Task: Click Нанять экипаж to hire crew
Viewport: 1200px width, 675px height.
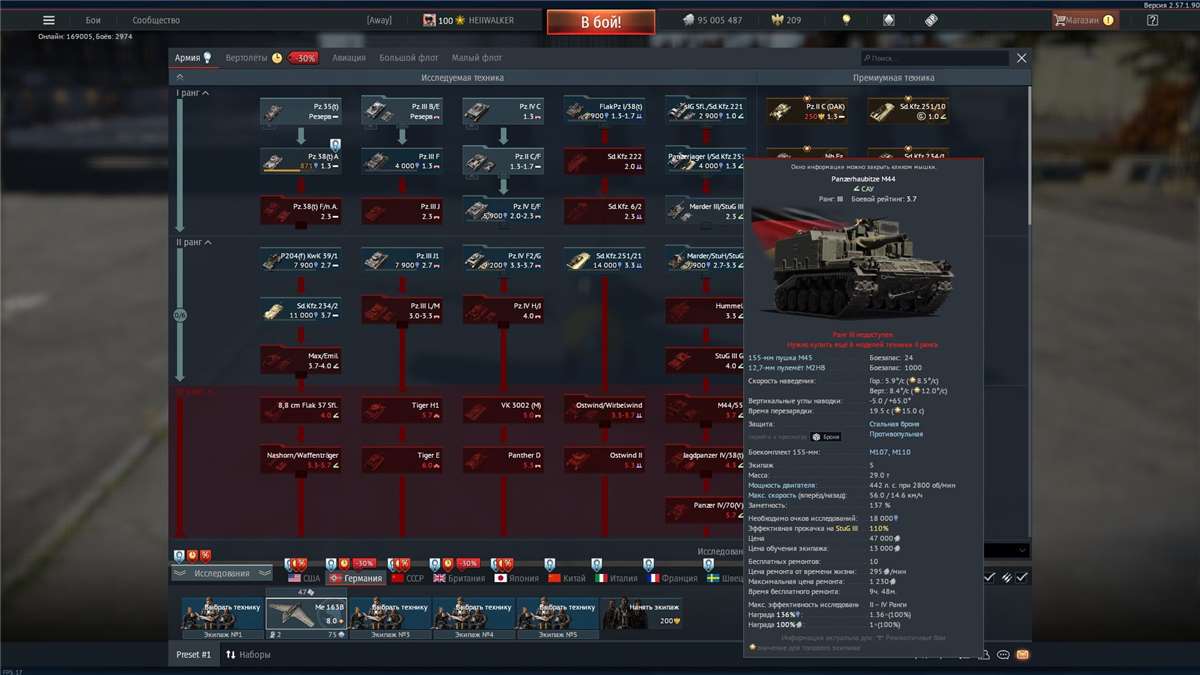Action: coord(640,614)
